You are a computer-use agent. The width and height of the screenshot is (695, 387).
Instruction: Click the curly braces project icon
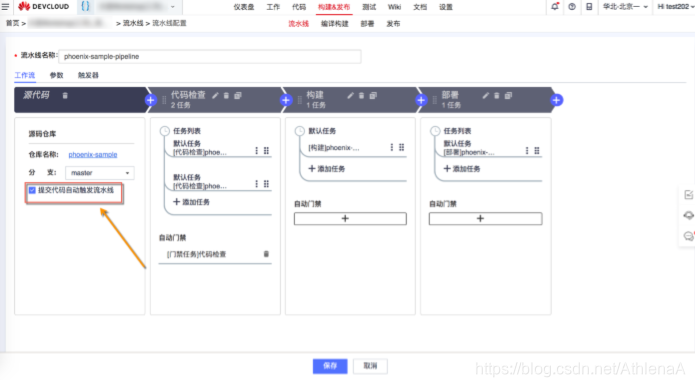point(85,6)
